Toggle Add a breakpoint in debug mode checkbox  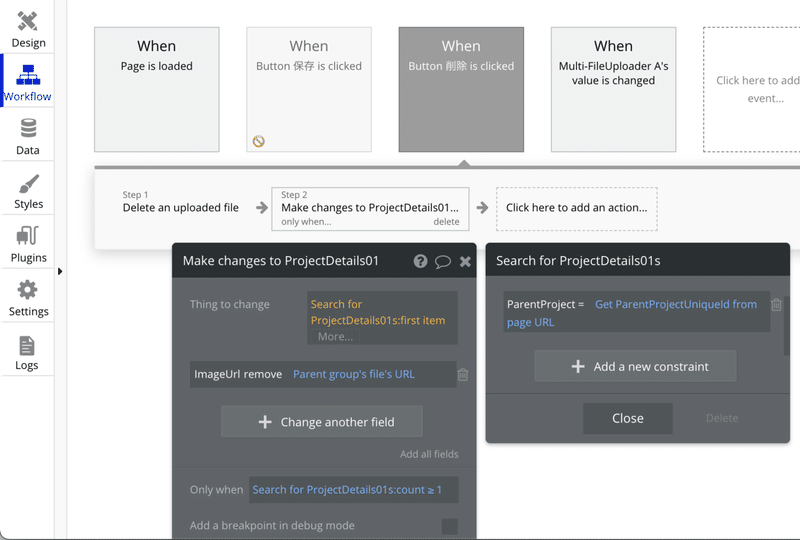click(449, 526)
